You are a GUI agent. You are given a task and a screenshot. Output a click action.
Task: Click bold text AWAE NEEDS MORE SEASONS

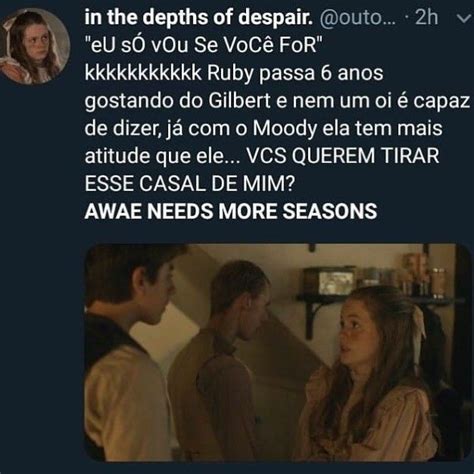(231, 211)
